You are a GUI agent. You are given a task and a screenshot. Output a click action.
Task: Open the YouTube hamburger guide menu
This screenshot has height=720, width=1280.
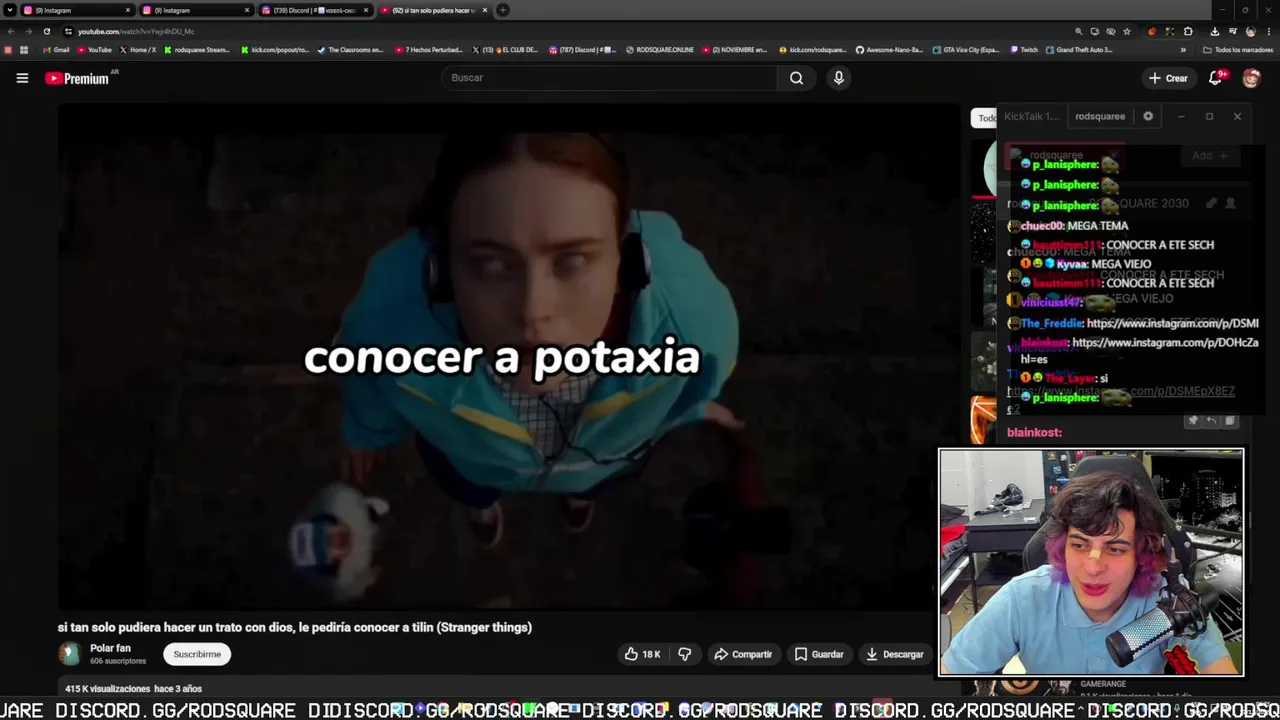[x=22, y=78]
